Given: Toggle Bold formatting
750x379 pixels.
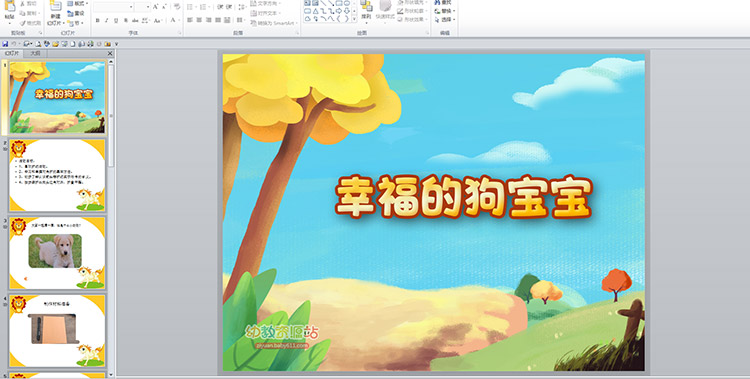Looking at the screenshot, I should click(x=98, y=20).
